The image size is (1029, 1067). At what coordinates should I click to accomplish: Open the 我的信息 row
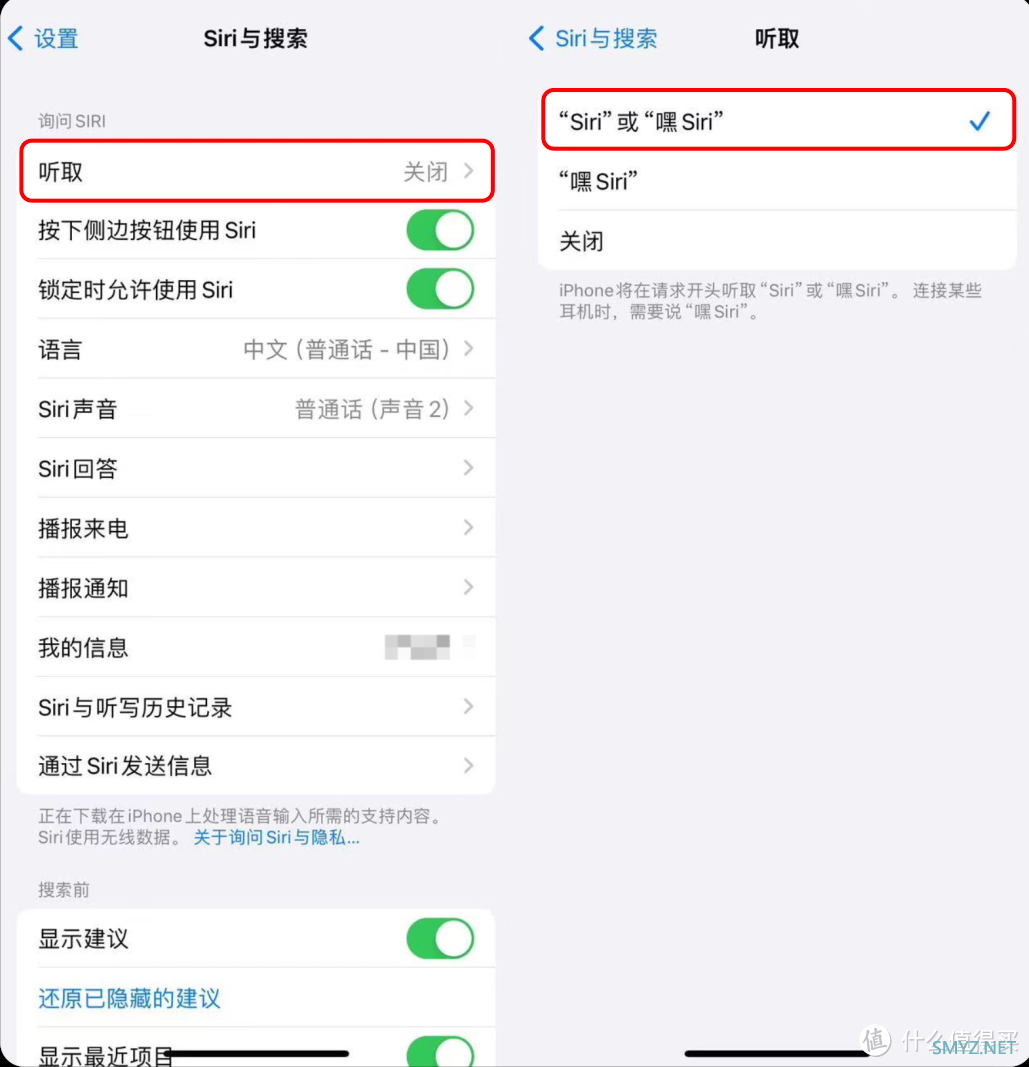pos(257,647)
